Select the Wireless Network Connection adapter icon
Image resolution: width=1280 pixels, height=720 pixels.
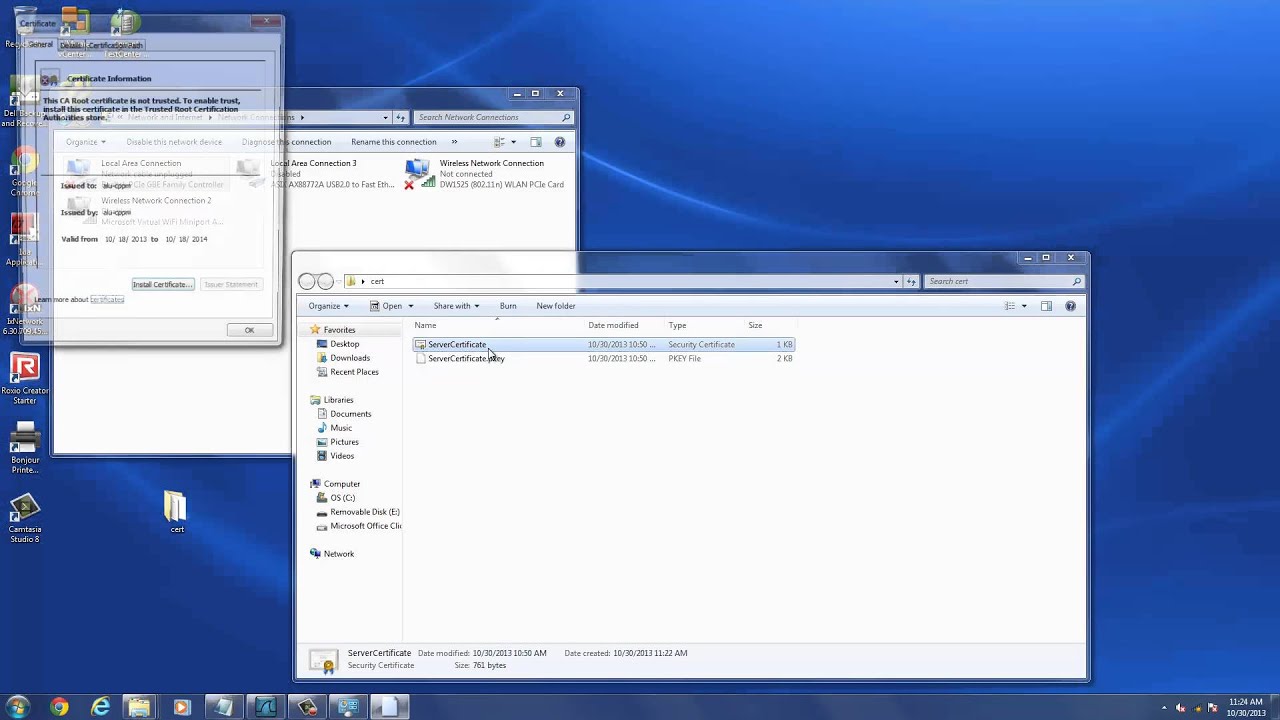[x=418, y=174]
